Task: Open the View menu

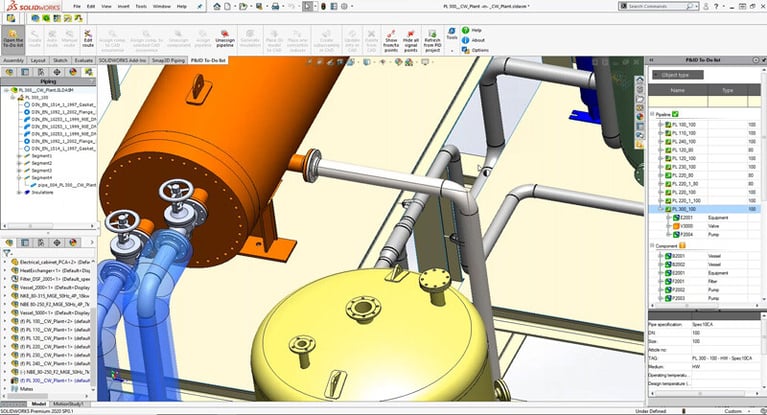Action: (x=106, y=6)
